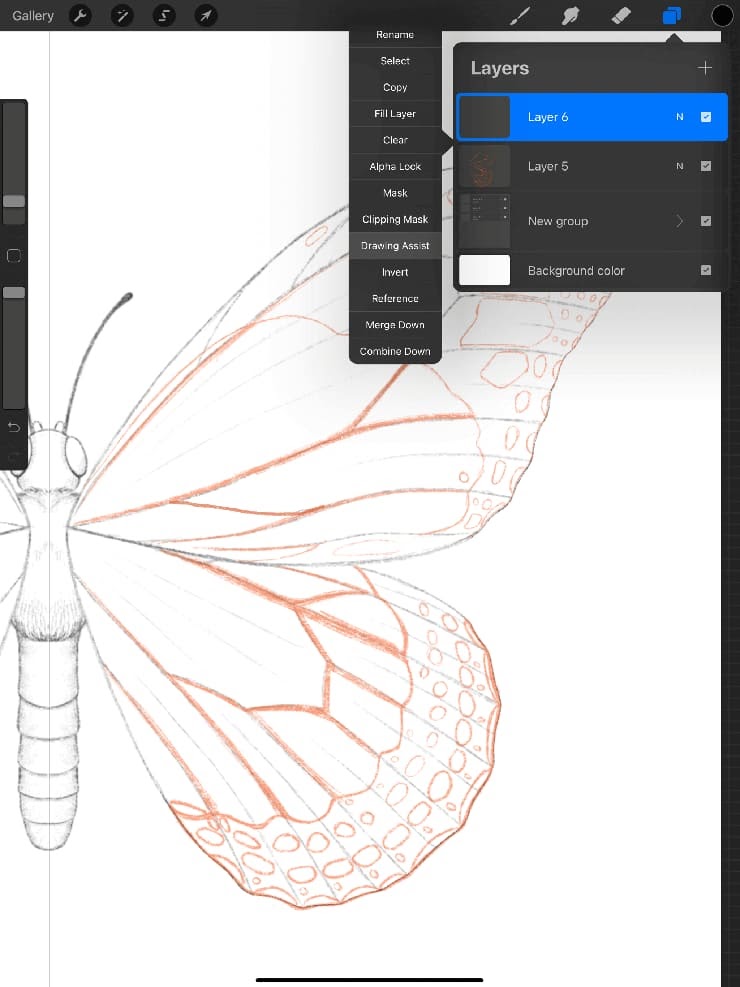Set layer as Reference
Image resolution: width=740 pixels, height=987 pixels.
[395, 299]
